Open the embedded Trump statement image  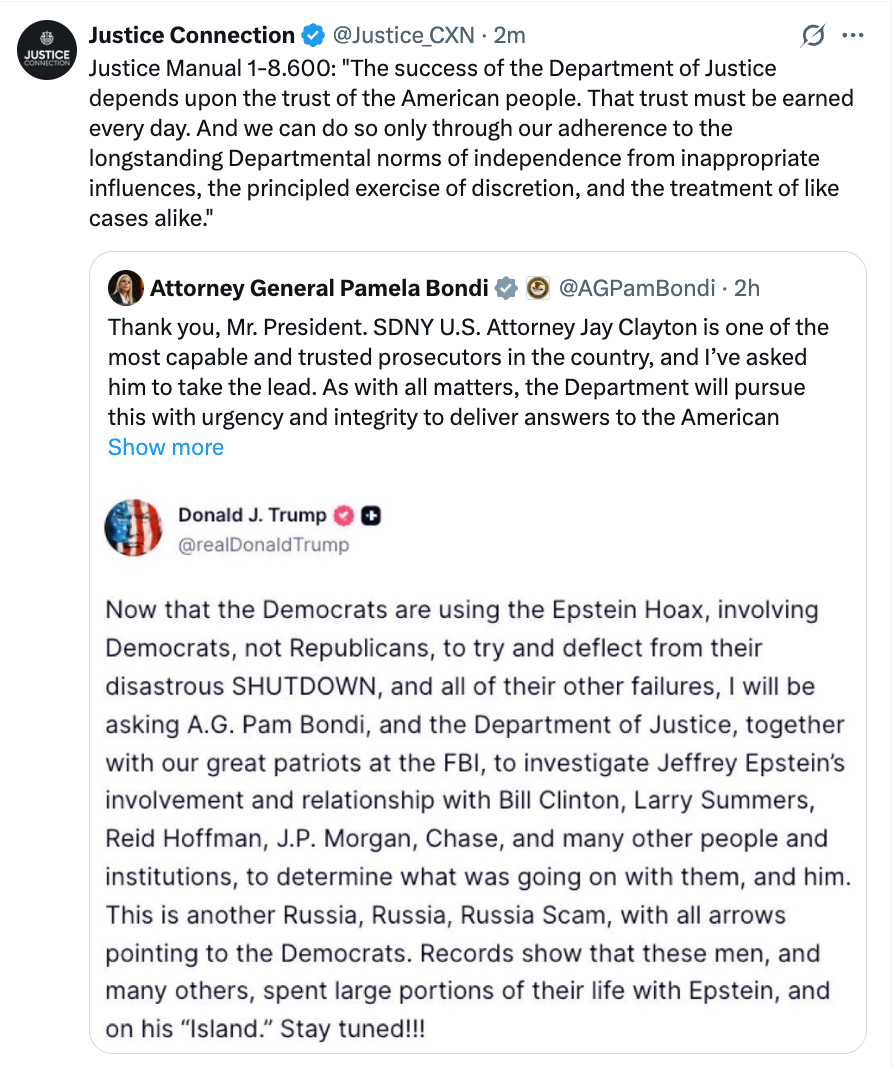(475, 800)
